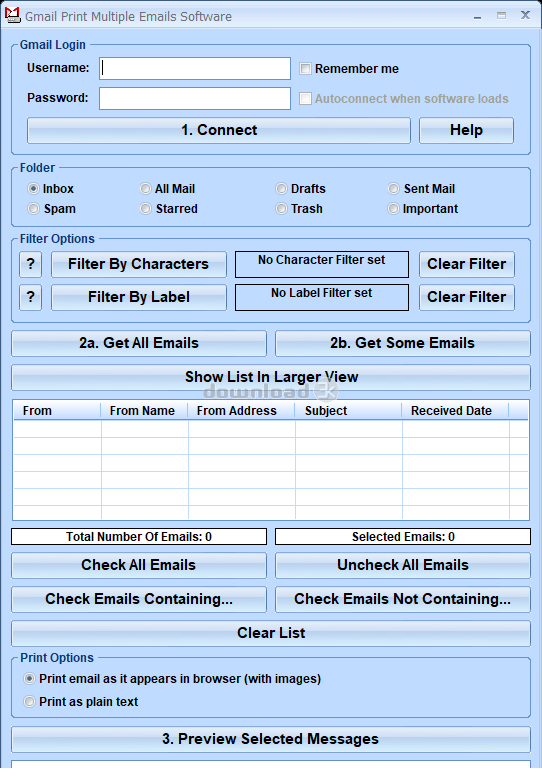Pick the Sent Mail folder radio button
542x781 pixels.
tap(394, 189)
